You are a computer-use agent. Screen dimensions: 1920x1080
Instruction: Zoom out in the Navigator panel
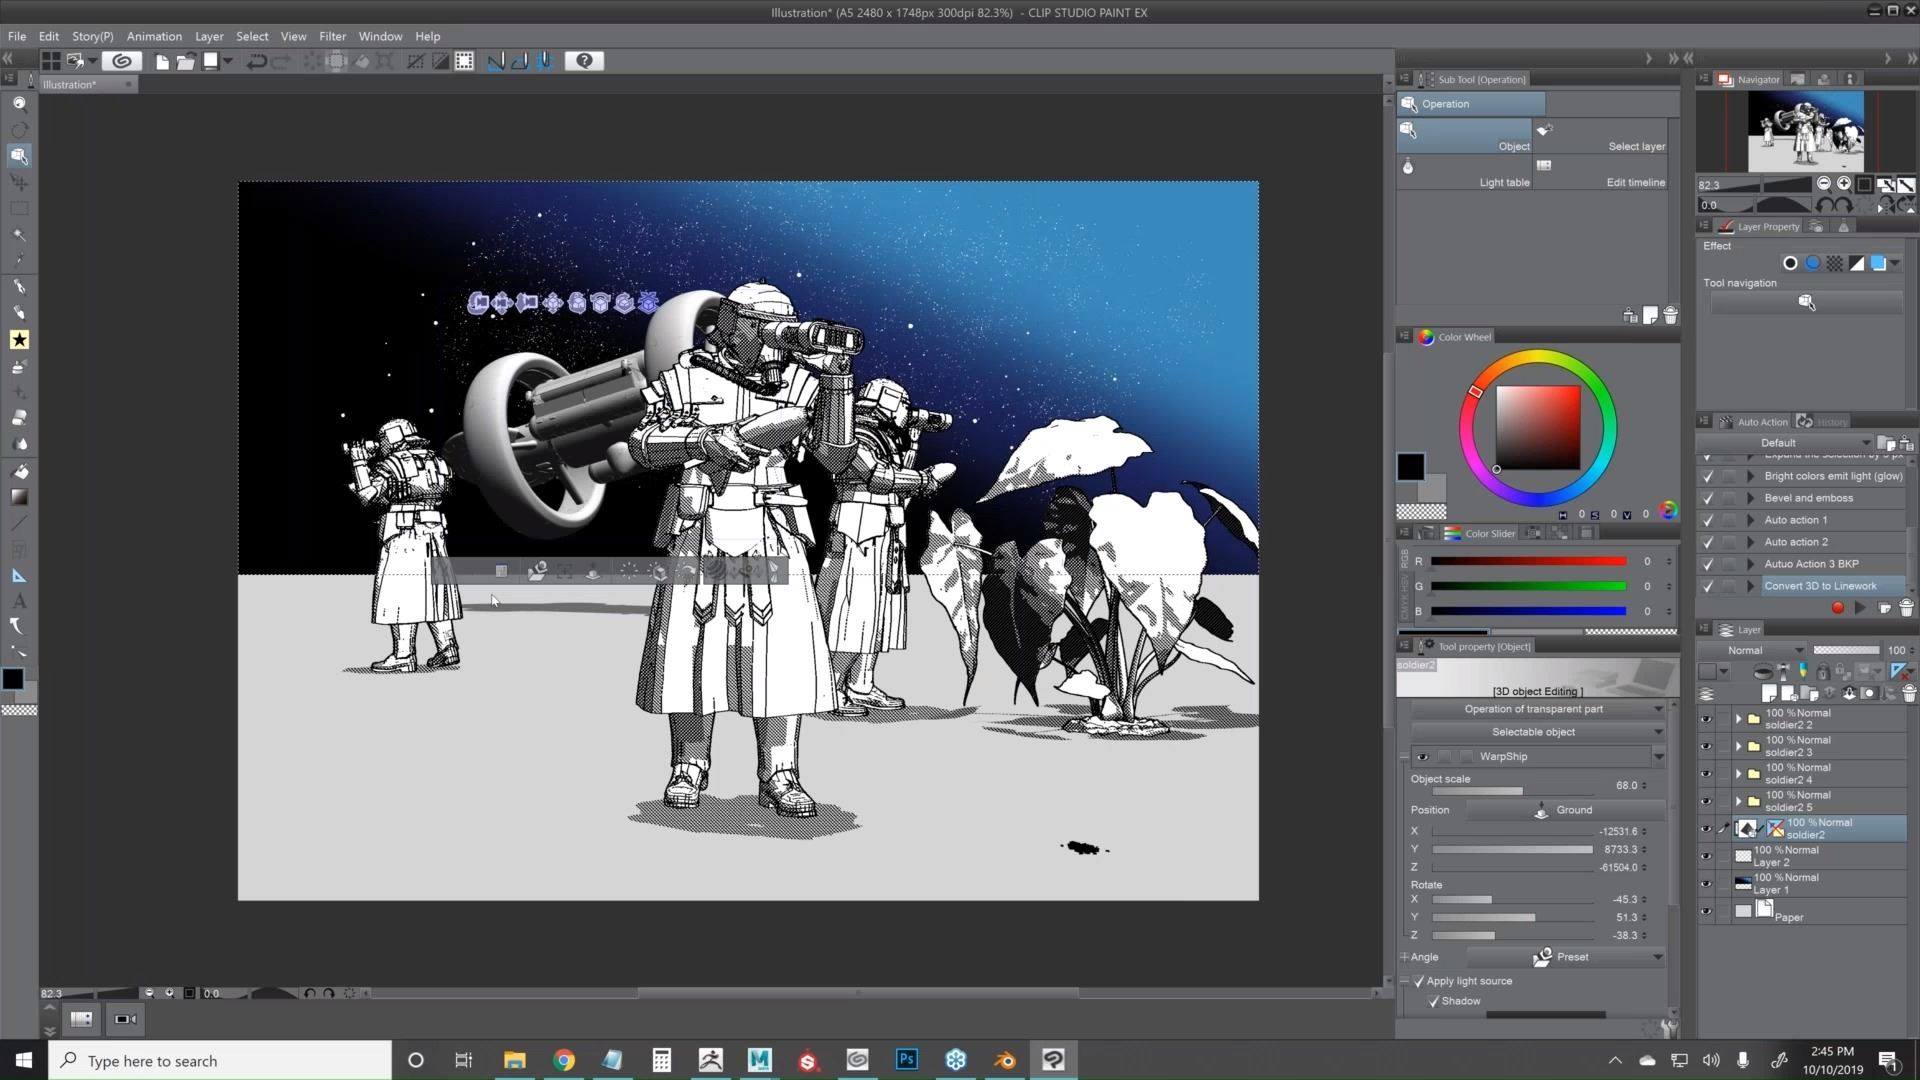(1824, 184)
